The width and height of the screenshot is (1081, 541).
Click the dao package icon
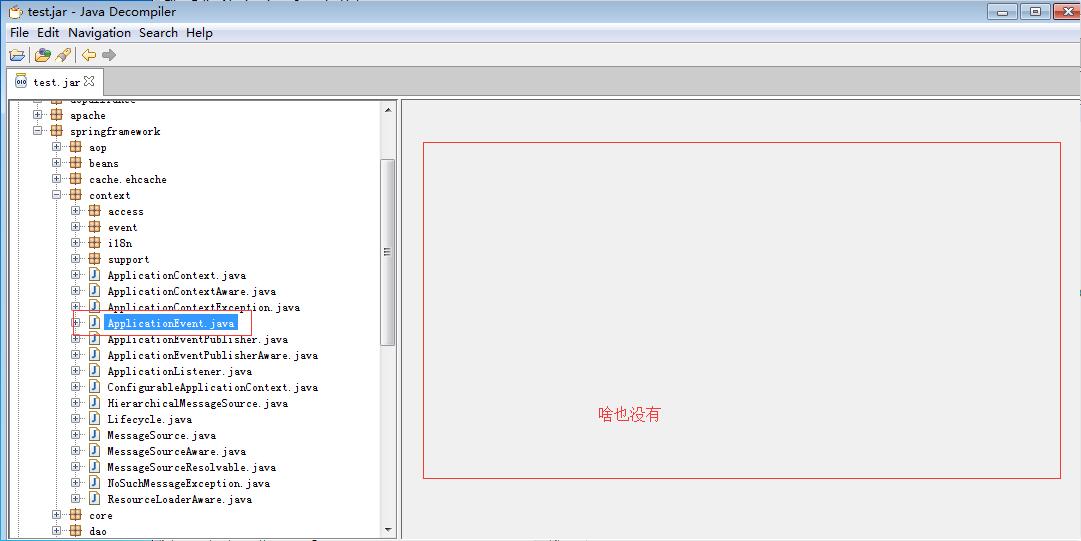76,531
